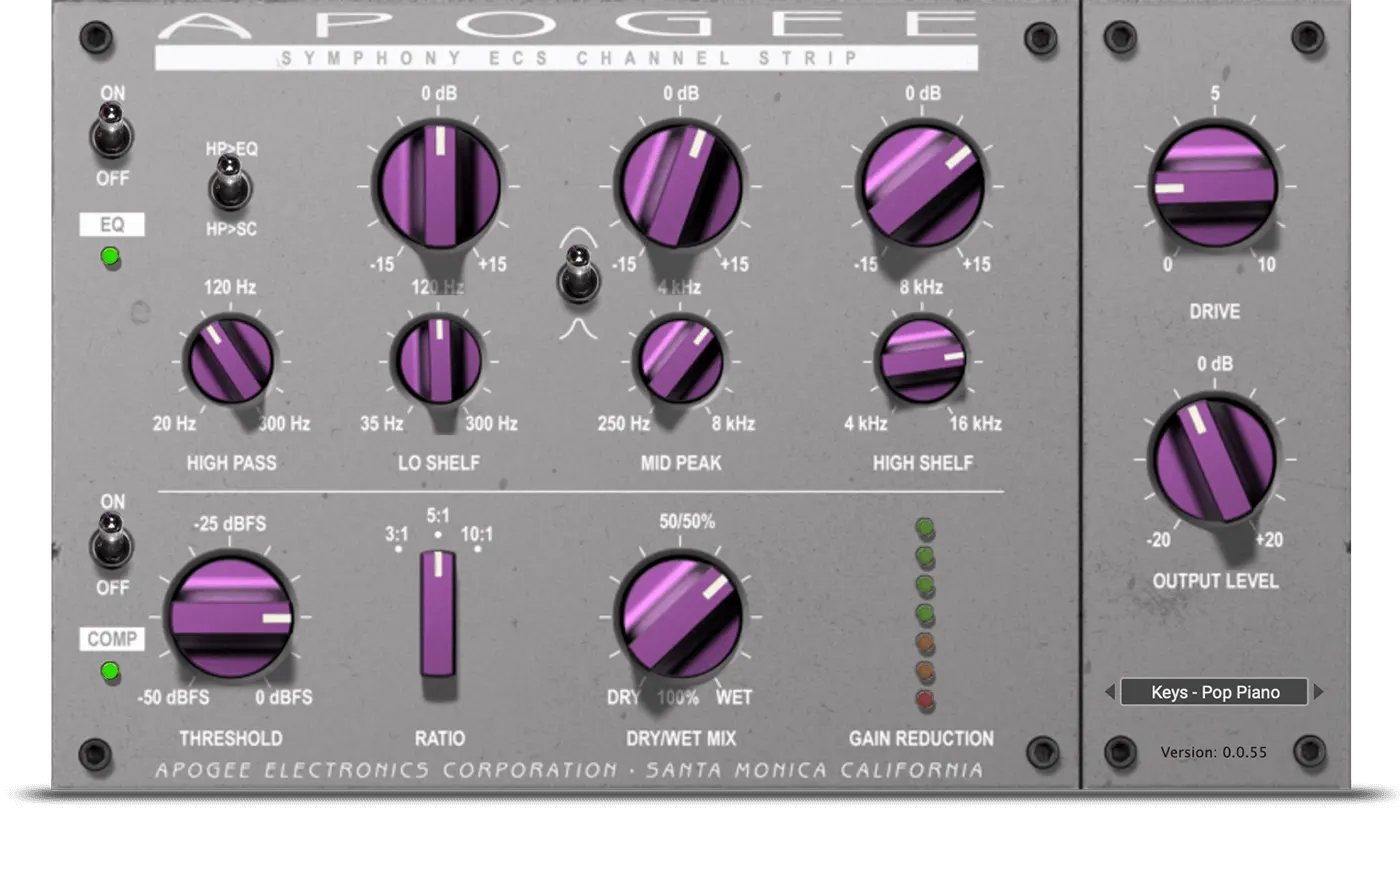Click the DRY/WET MIX label
The width and height of the screenshot is (1400, 880).
click(x=680, y=738)
